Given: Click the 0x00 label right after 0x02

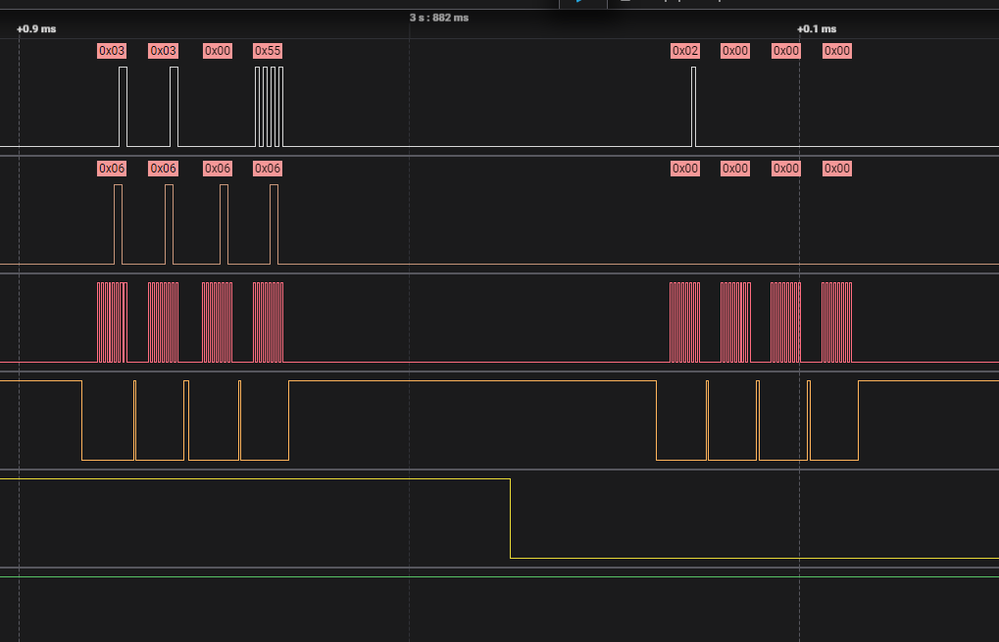Looking at the screenshot, I should (735, 51).
